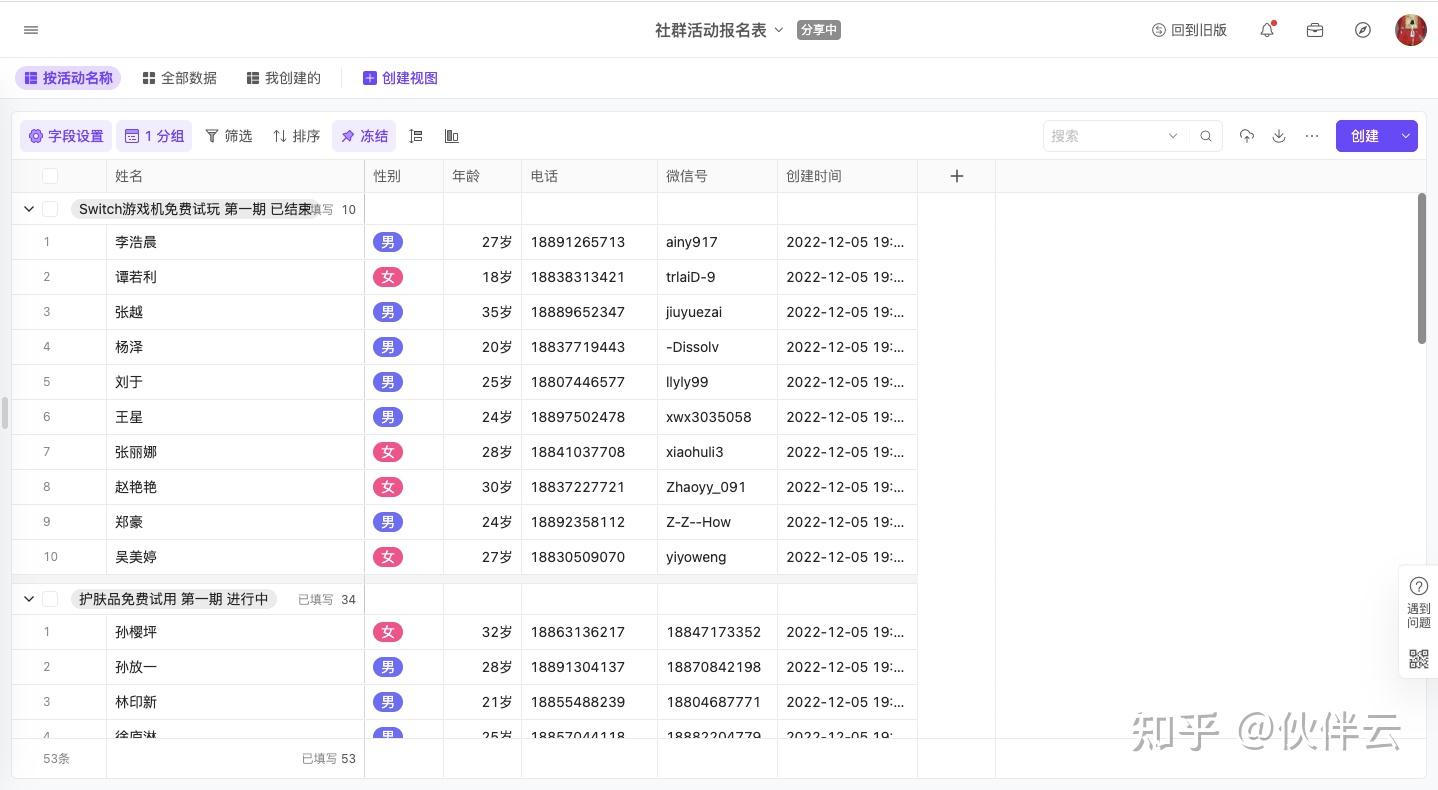The height and width of the screenshot is (790, 1438).
Task: Show the QR code icon
Action: tap(1419, 658)
